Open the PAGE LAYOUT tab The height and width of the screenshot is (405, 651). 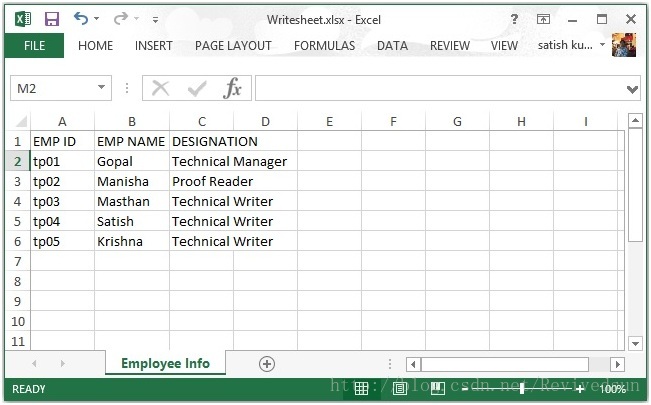tap(233, 46)
